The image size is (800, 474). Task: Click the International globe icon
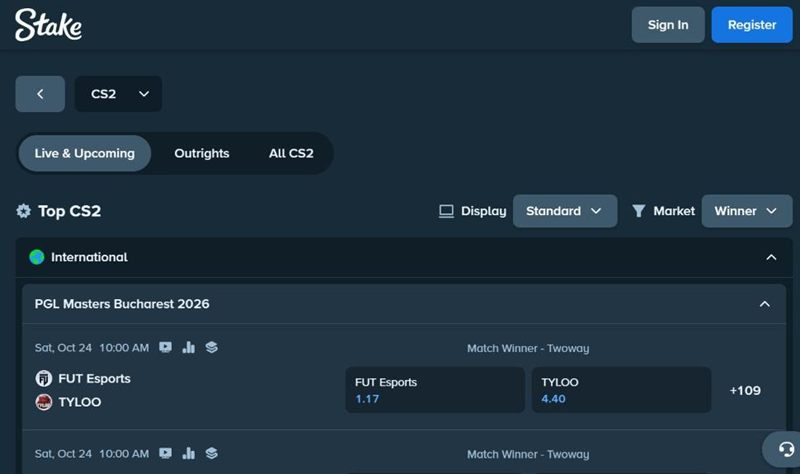pyautogui.click(x=37, y=257)
